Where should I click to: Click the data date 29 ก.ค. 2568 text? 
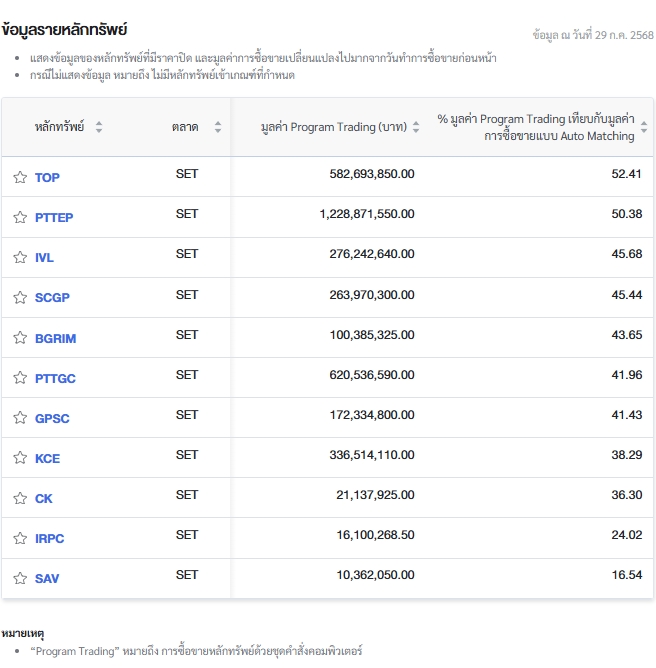[593, 35]
